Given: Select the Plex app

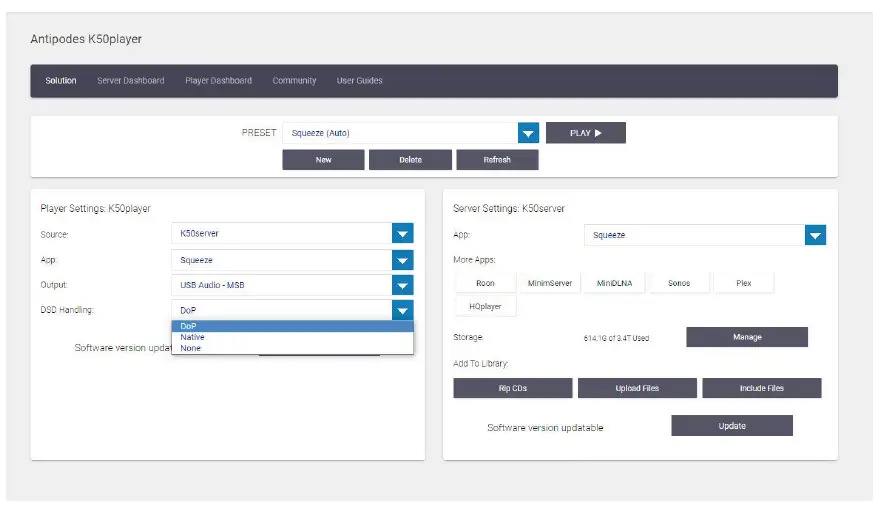Looking at the screenshot, I should (x=744, y=283).
